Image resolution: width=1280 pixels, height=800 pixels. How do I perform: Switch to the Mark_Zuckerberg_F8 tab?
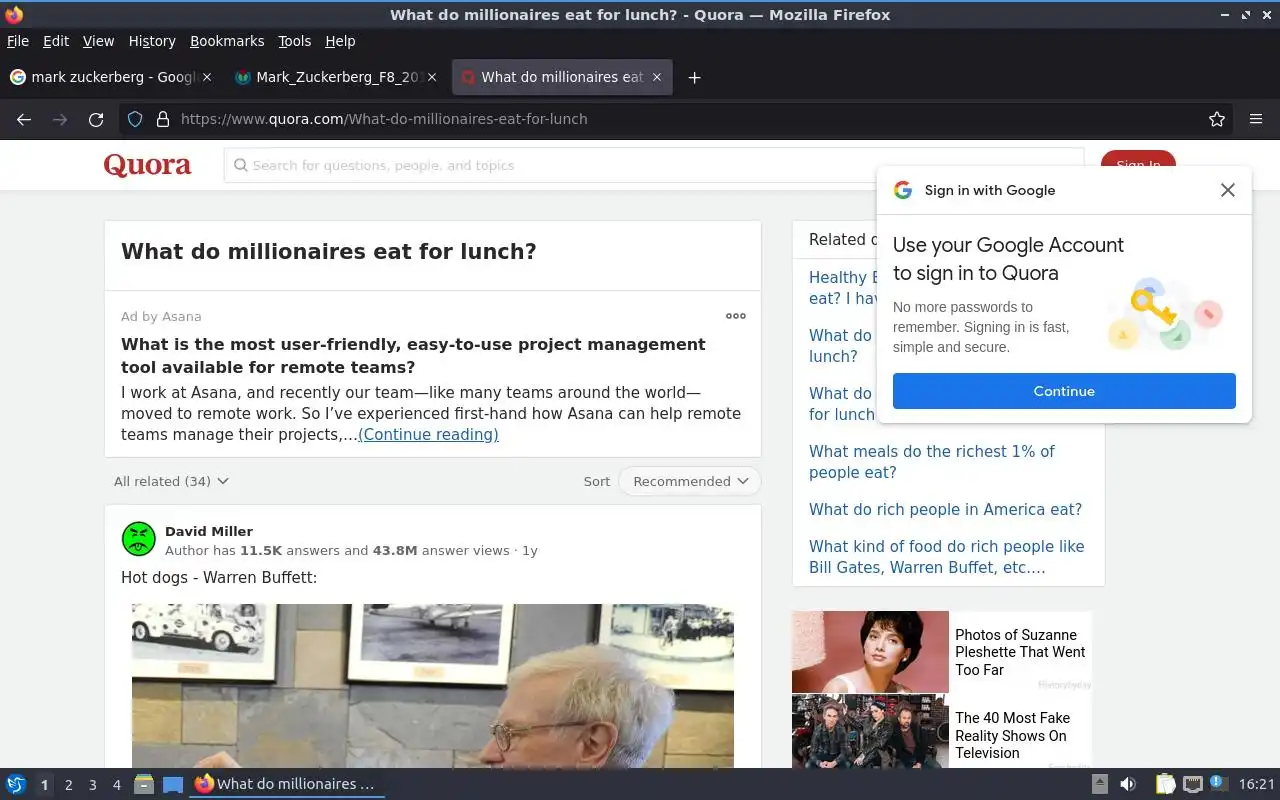click(x=336, y=77)
